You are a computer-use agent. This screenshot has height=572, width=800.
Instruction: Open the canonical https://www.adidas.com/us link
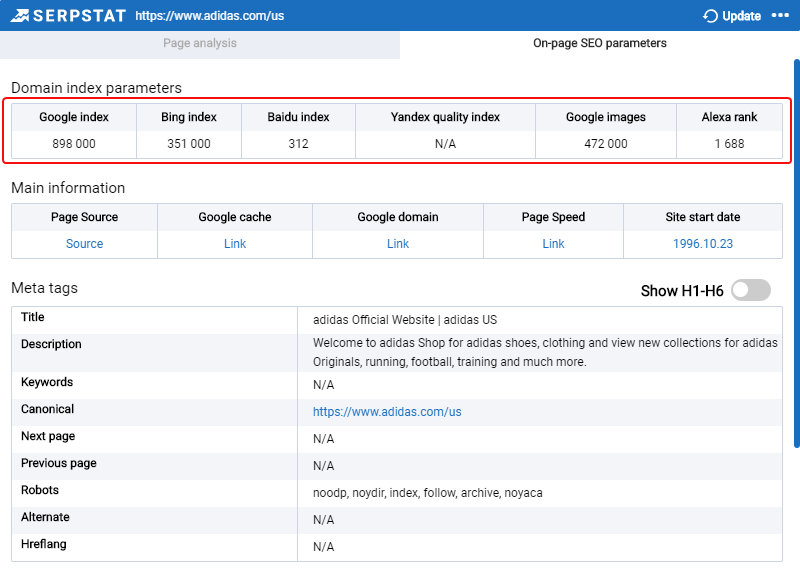(387, 412)
